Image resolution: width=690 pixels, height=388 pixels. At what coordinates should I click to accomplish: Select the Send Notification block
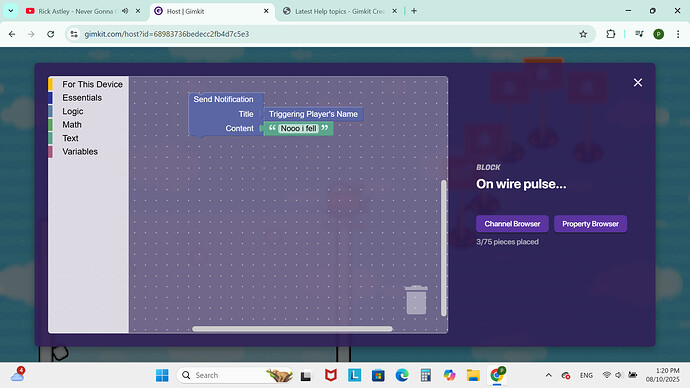[223, 99]
